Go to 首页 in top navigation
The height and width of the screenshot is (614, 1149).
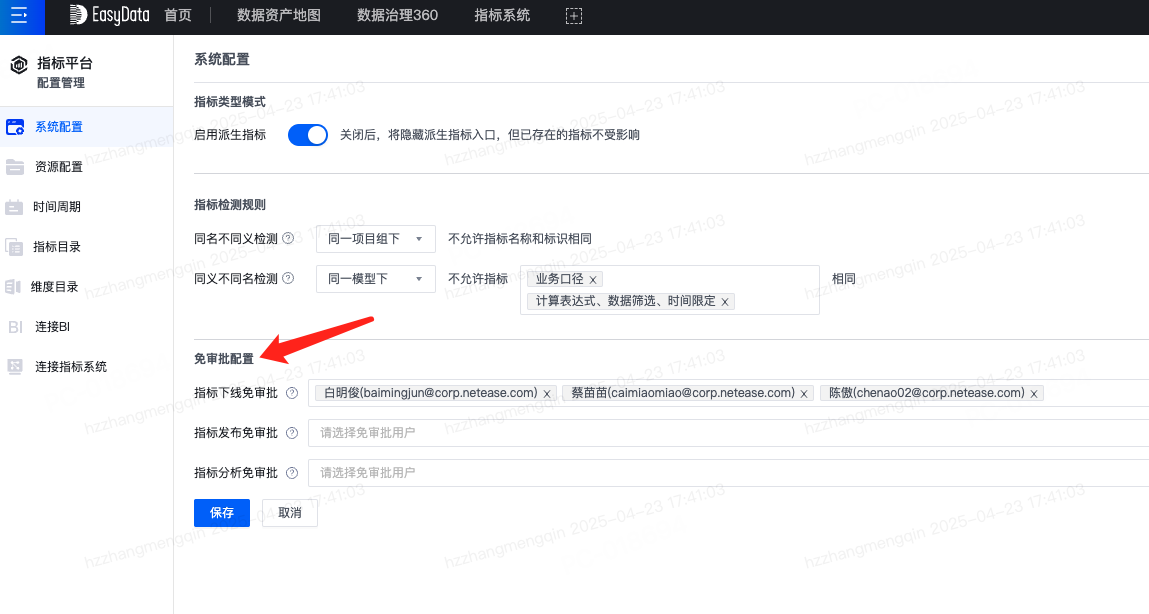pos(177,15)
